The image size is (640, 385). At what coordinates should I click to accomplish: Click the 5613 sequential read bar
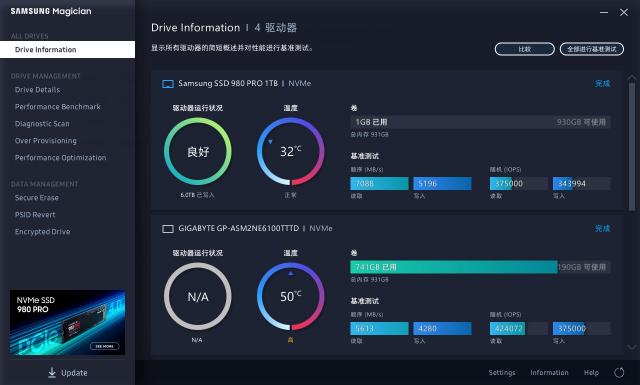pyautogui.click(x=379, y=329)
